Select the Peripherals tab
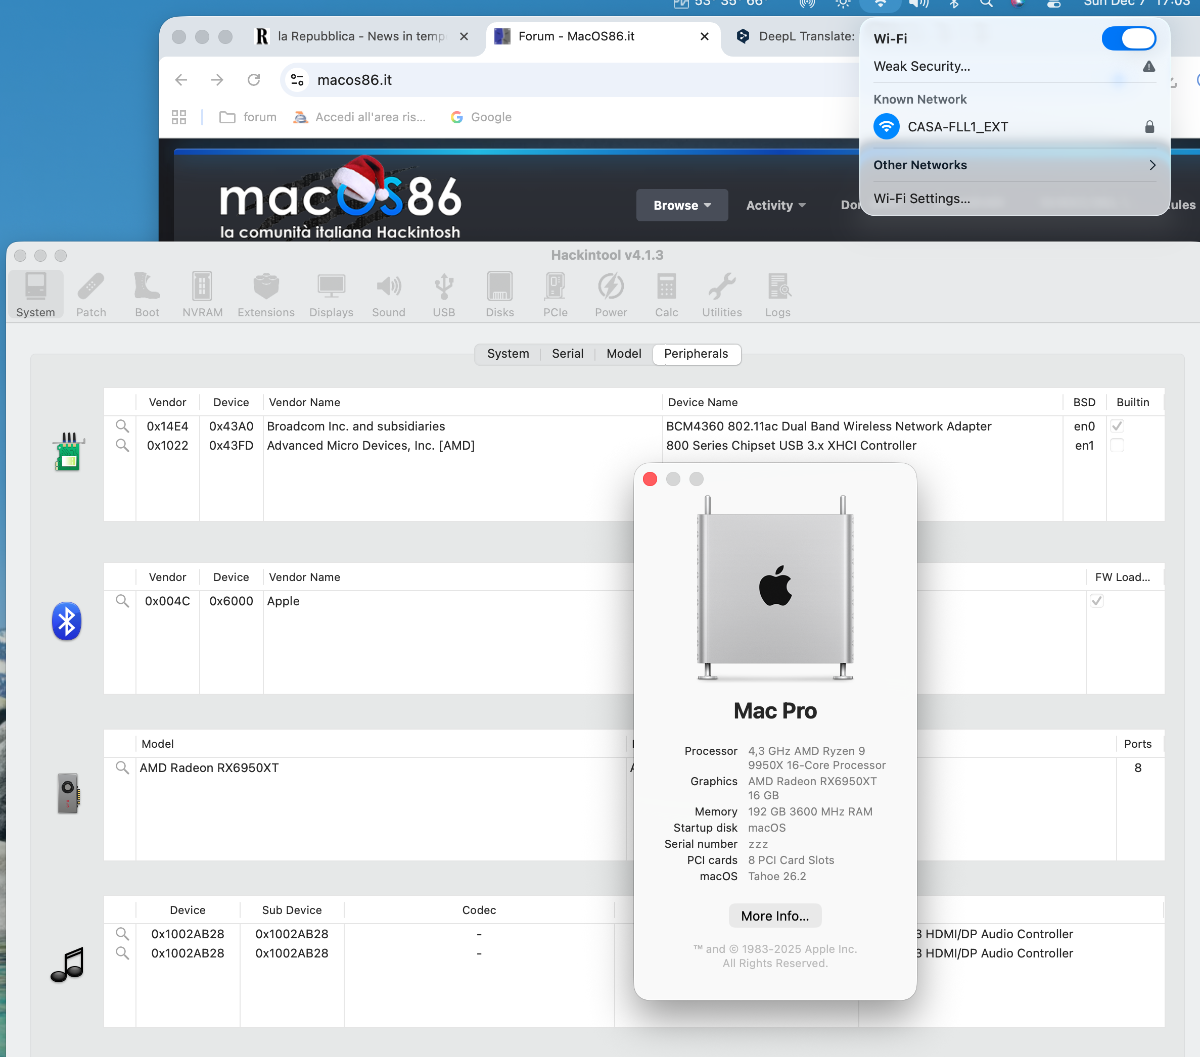Image resolution: width=1200 pixels, height=1057 pixels. click(x=696, y=354)
